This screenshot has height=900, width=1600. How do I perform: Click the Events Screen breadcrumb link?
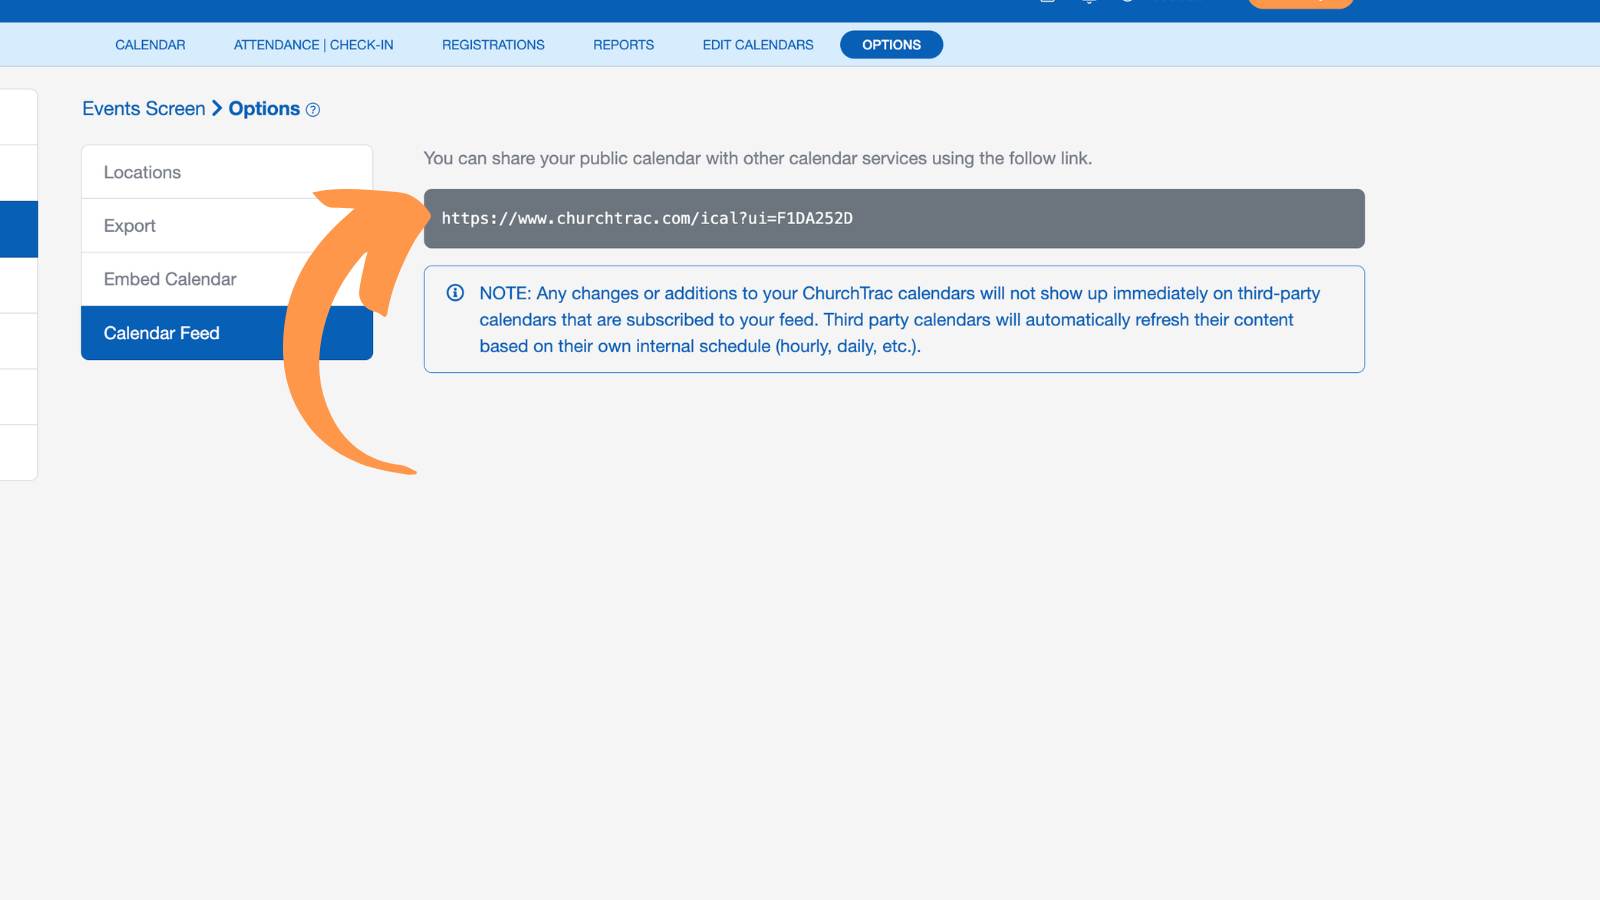(x=144, y=109)
